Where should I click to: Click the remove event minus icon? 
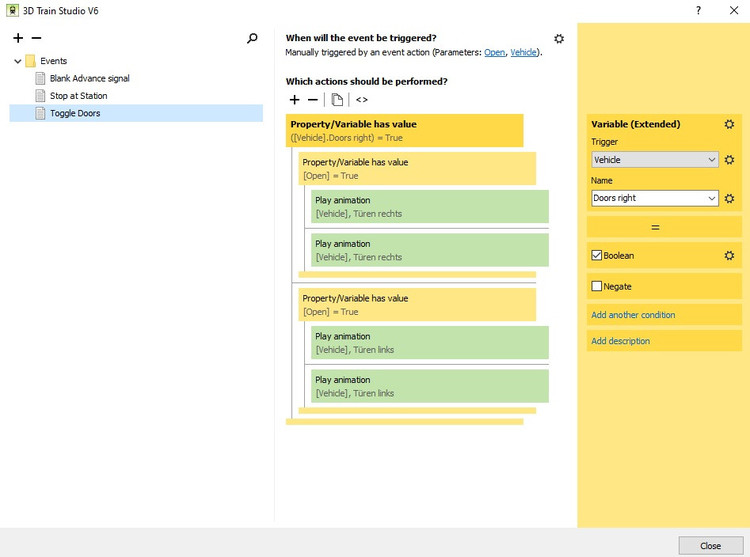click(x=37, y=38)
